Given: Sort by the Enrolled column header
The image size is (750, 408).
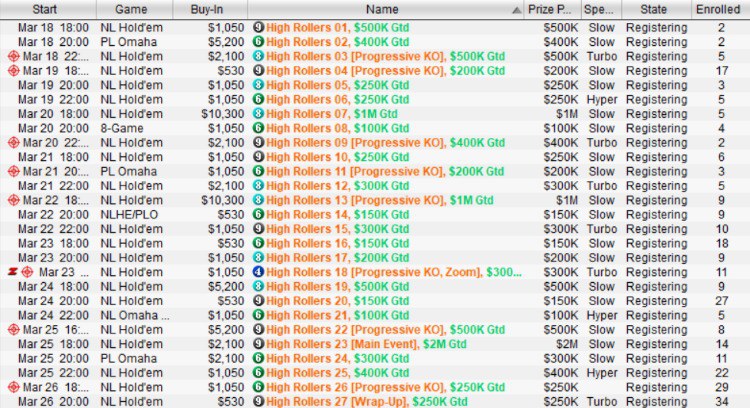Looking at the screenshot, I should 720,9.
